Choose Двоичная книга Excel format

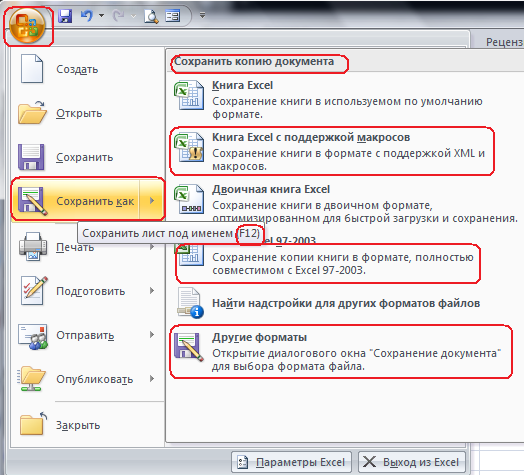pyautogui.click(x=346, y=203)
